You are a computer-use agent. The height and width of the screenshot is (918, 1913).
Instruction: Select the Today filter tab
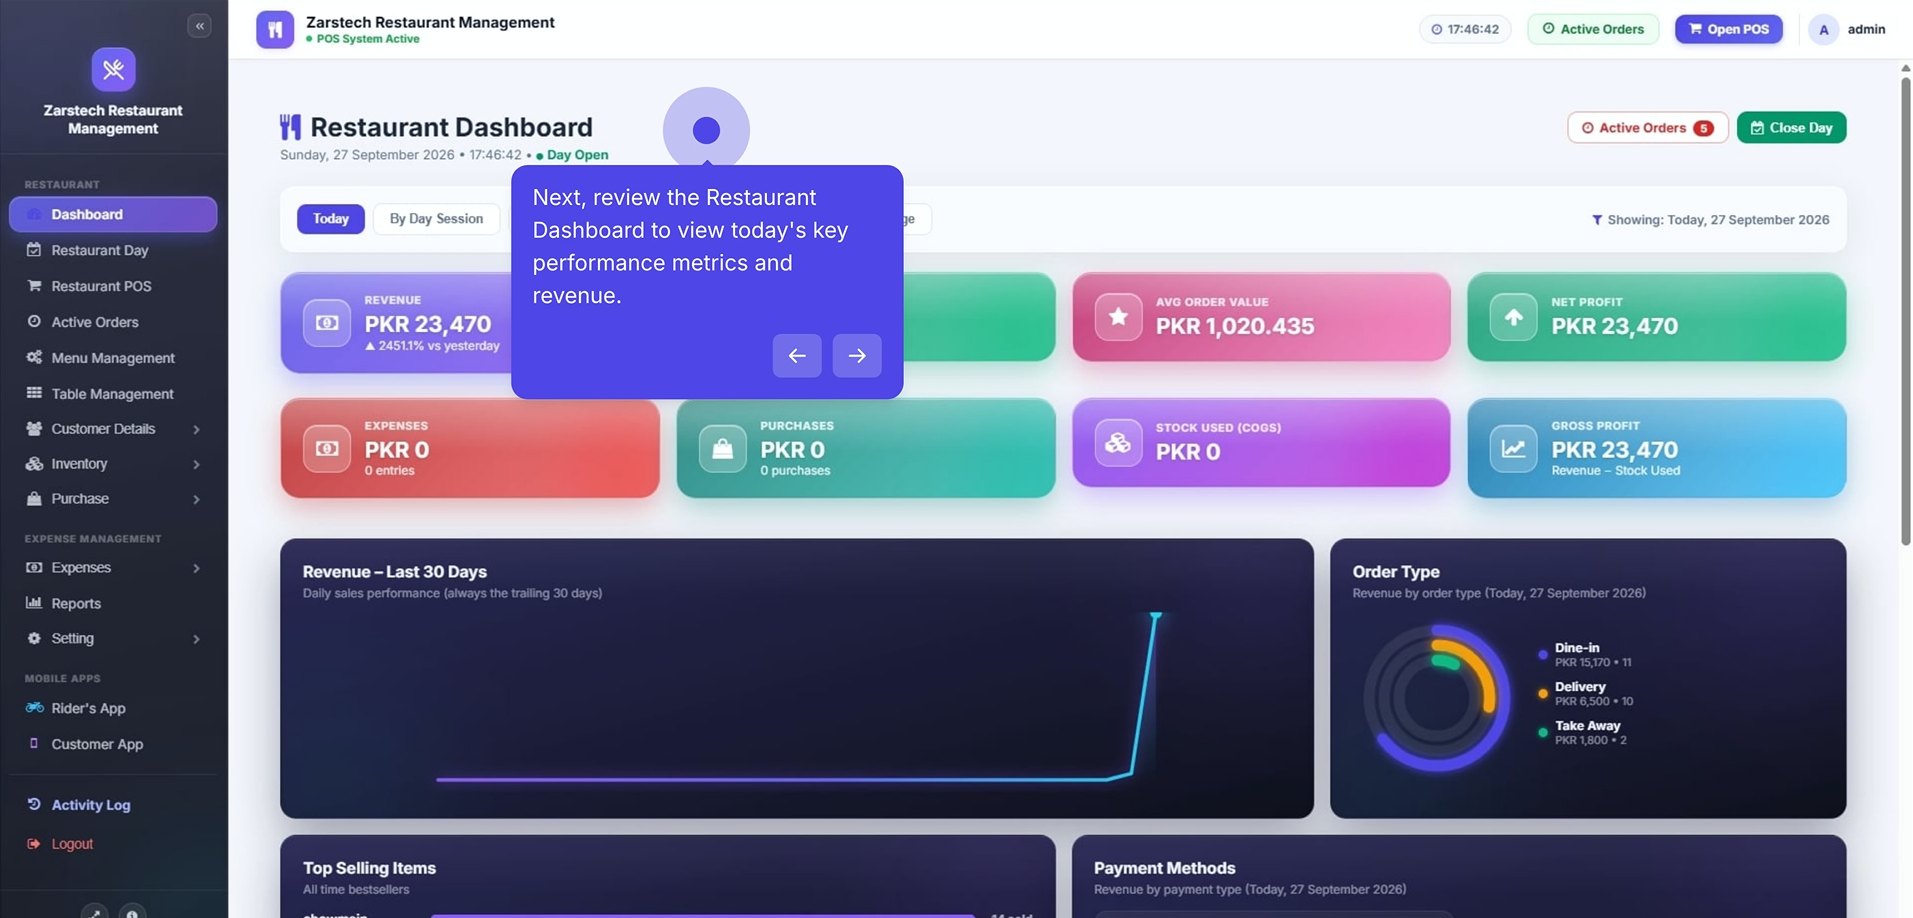point(331,219)
